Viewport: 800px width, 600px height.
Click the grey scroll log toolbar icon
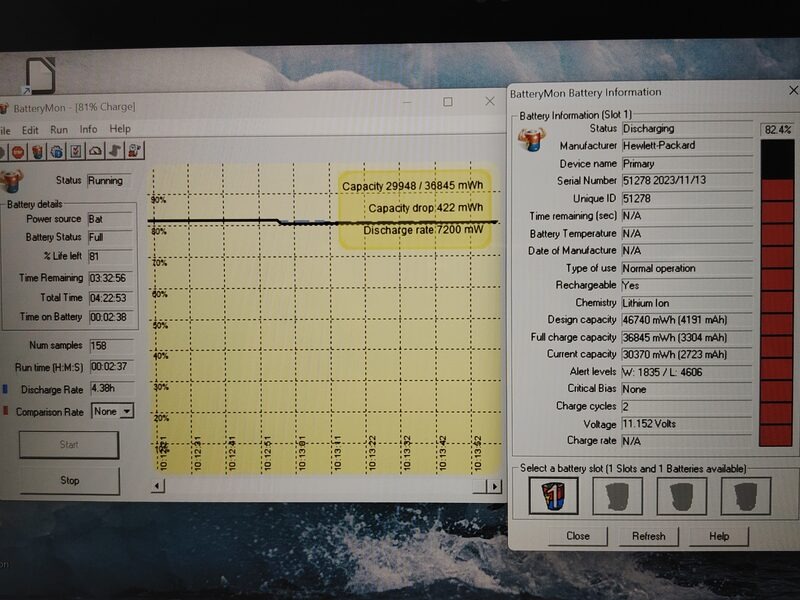115,151
